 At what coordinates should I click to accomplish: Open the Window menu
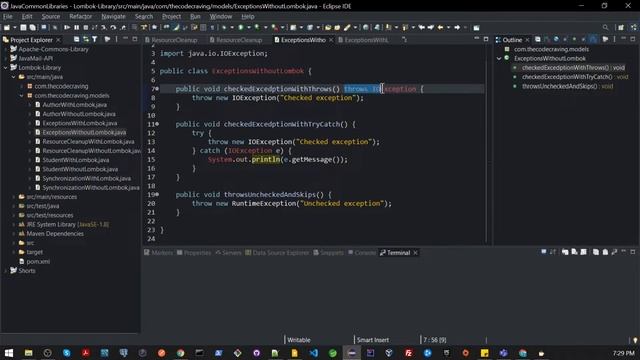point(221,16)
